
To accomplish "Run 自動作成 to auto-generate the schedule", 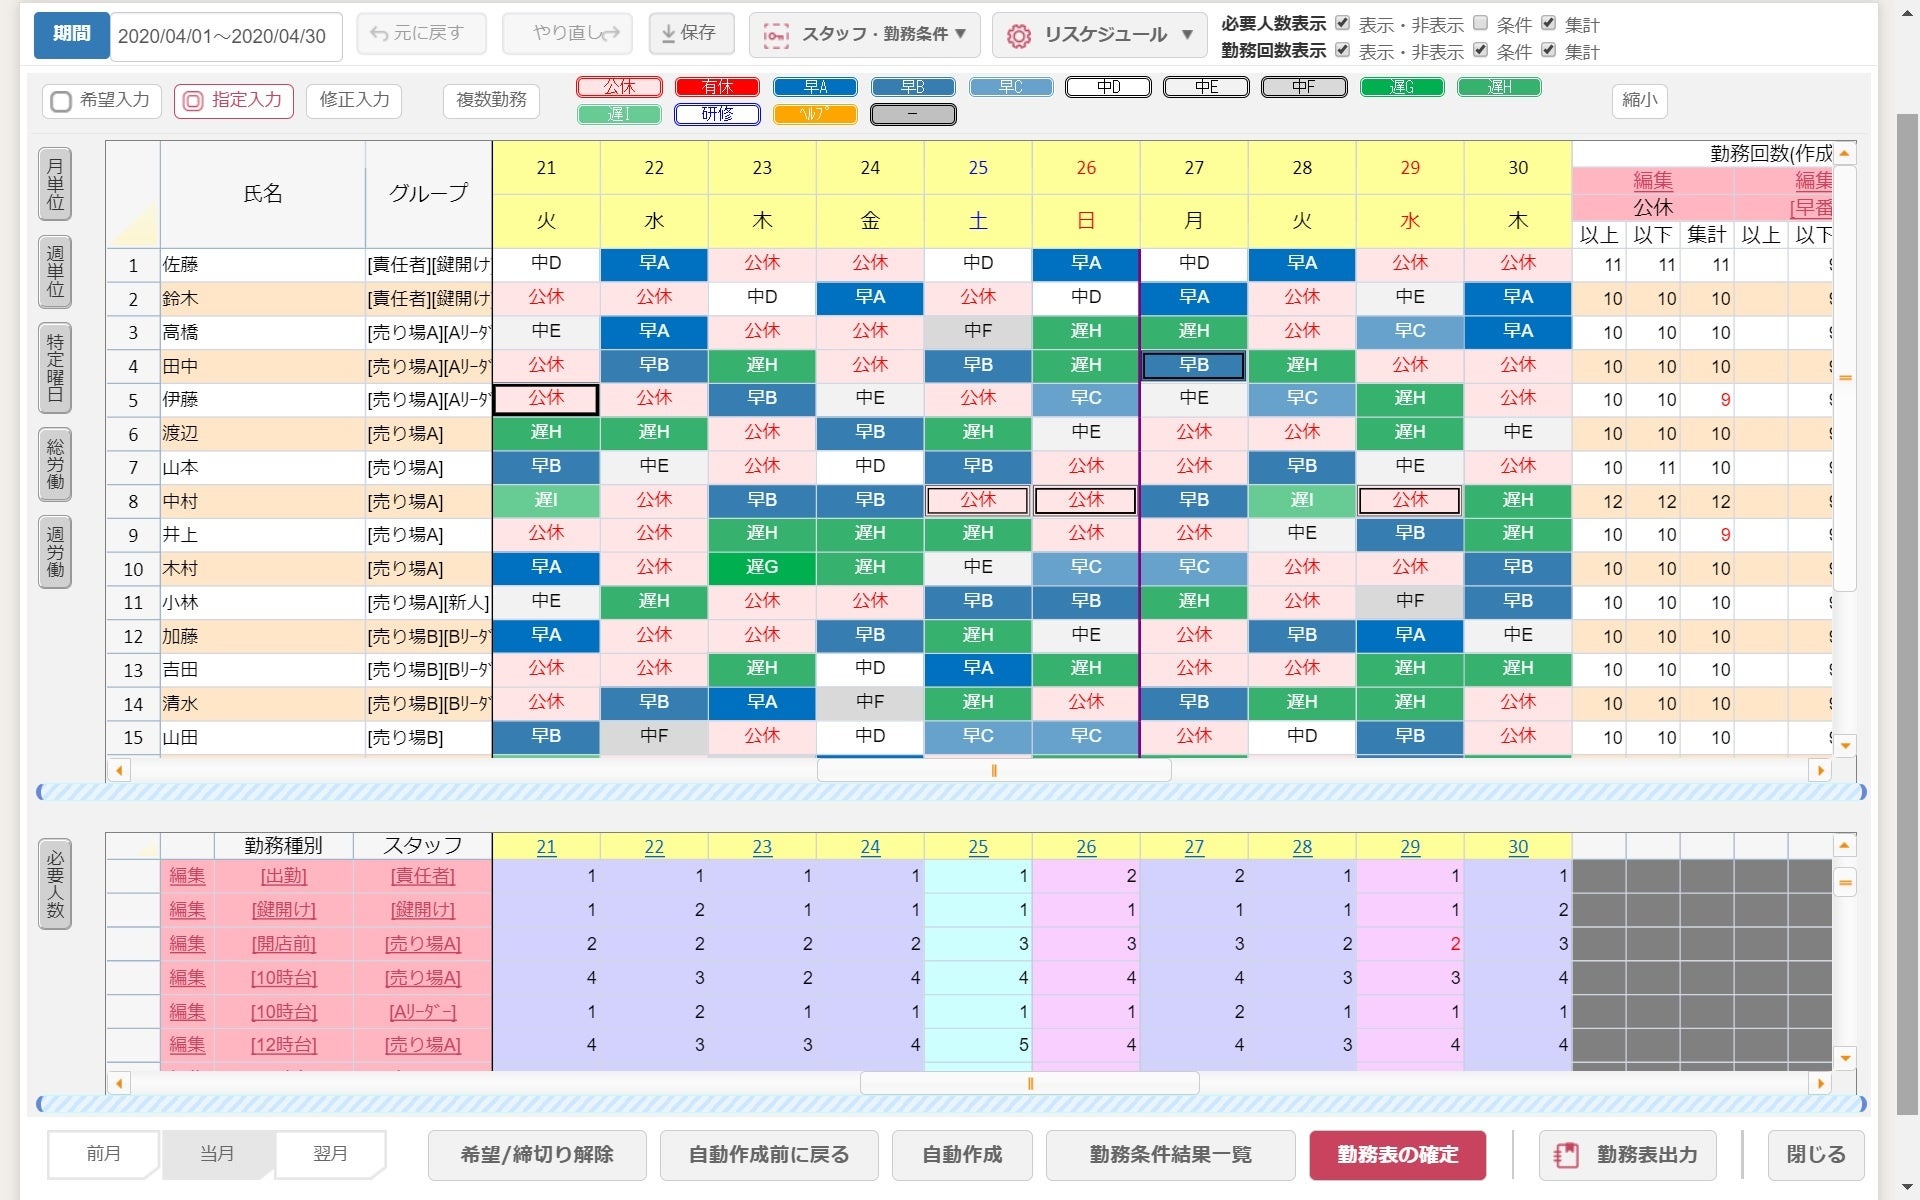I will tap(961, 1155).
